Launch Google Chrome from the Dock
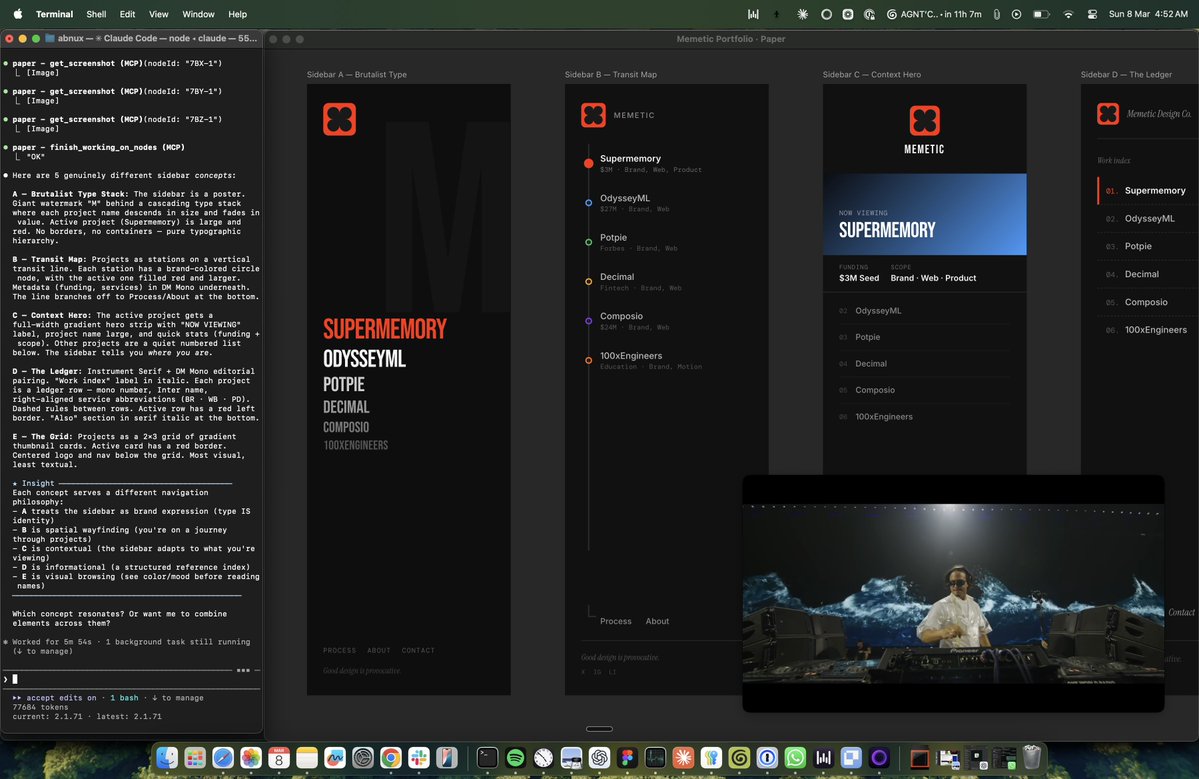 pos(391,758)
